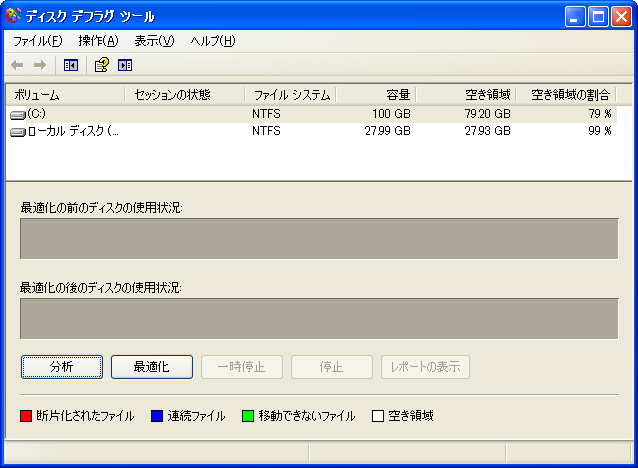Image resolution: width=638 pixels, height=468 pixels.
Task: Click the 79 % free percentage cell
Action: [x=600, y=114]
